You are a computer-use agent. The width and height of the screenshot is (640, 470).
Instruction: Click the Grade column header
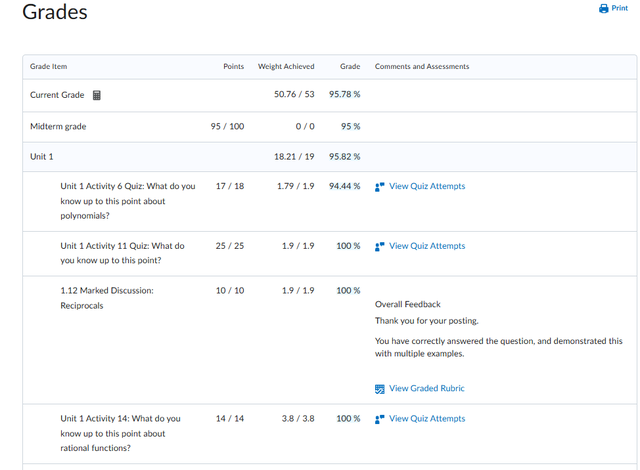350,67
